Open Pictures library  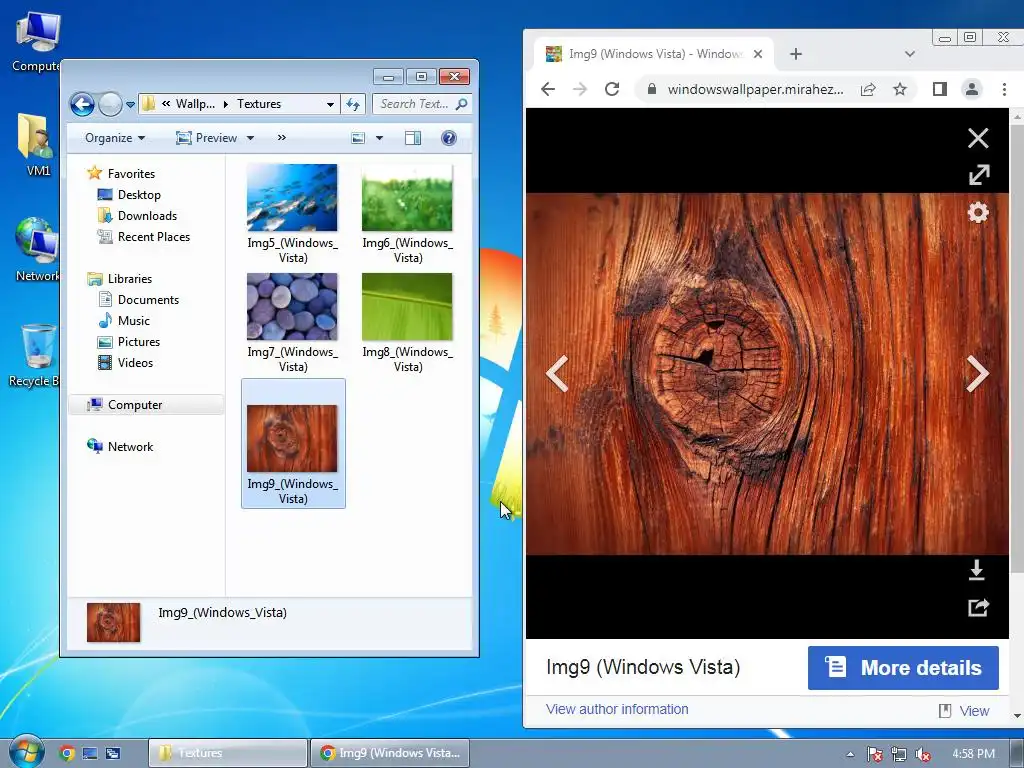(x=138, y=342)
